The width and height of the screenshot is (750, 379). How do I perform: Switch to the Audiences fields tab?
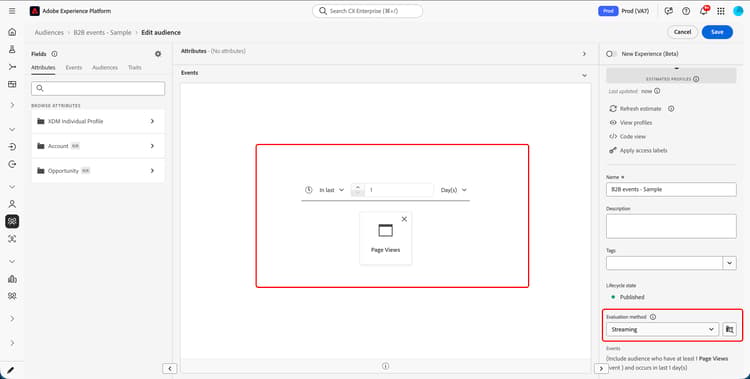click(x=105, y=67)
